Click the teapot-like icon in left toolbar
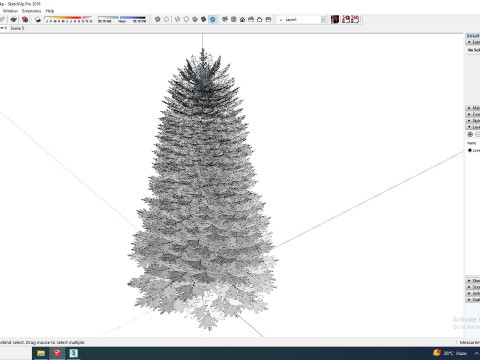Screen dimensions: 480x360 point(14,19)
